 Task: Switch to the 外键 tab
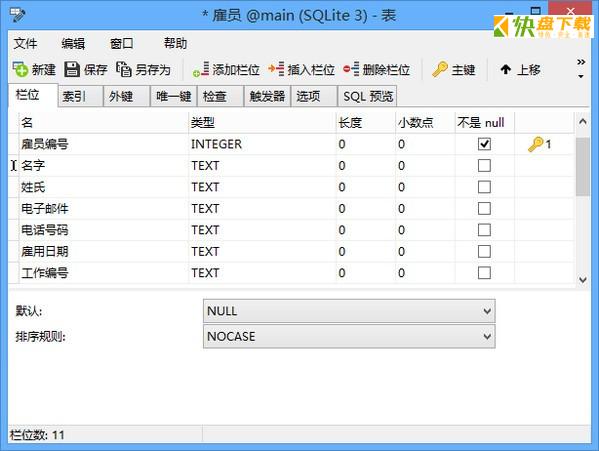(127, 96)
